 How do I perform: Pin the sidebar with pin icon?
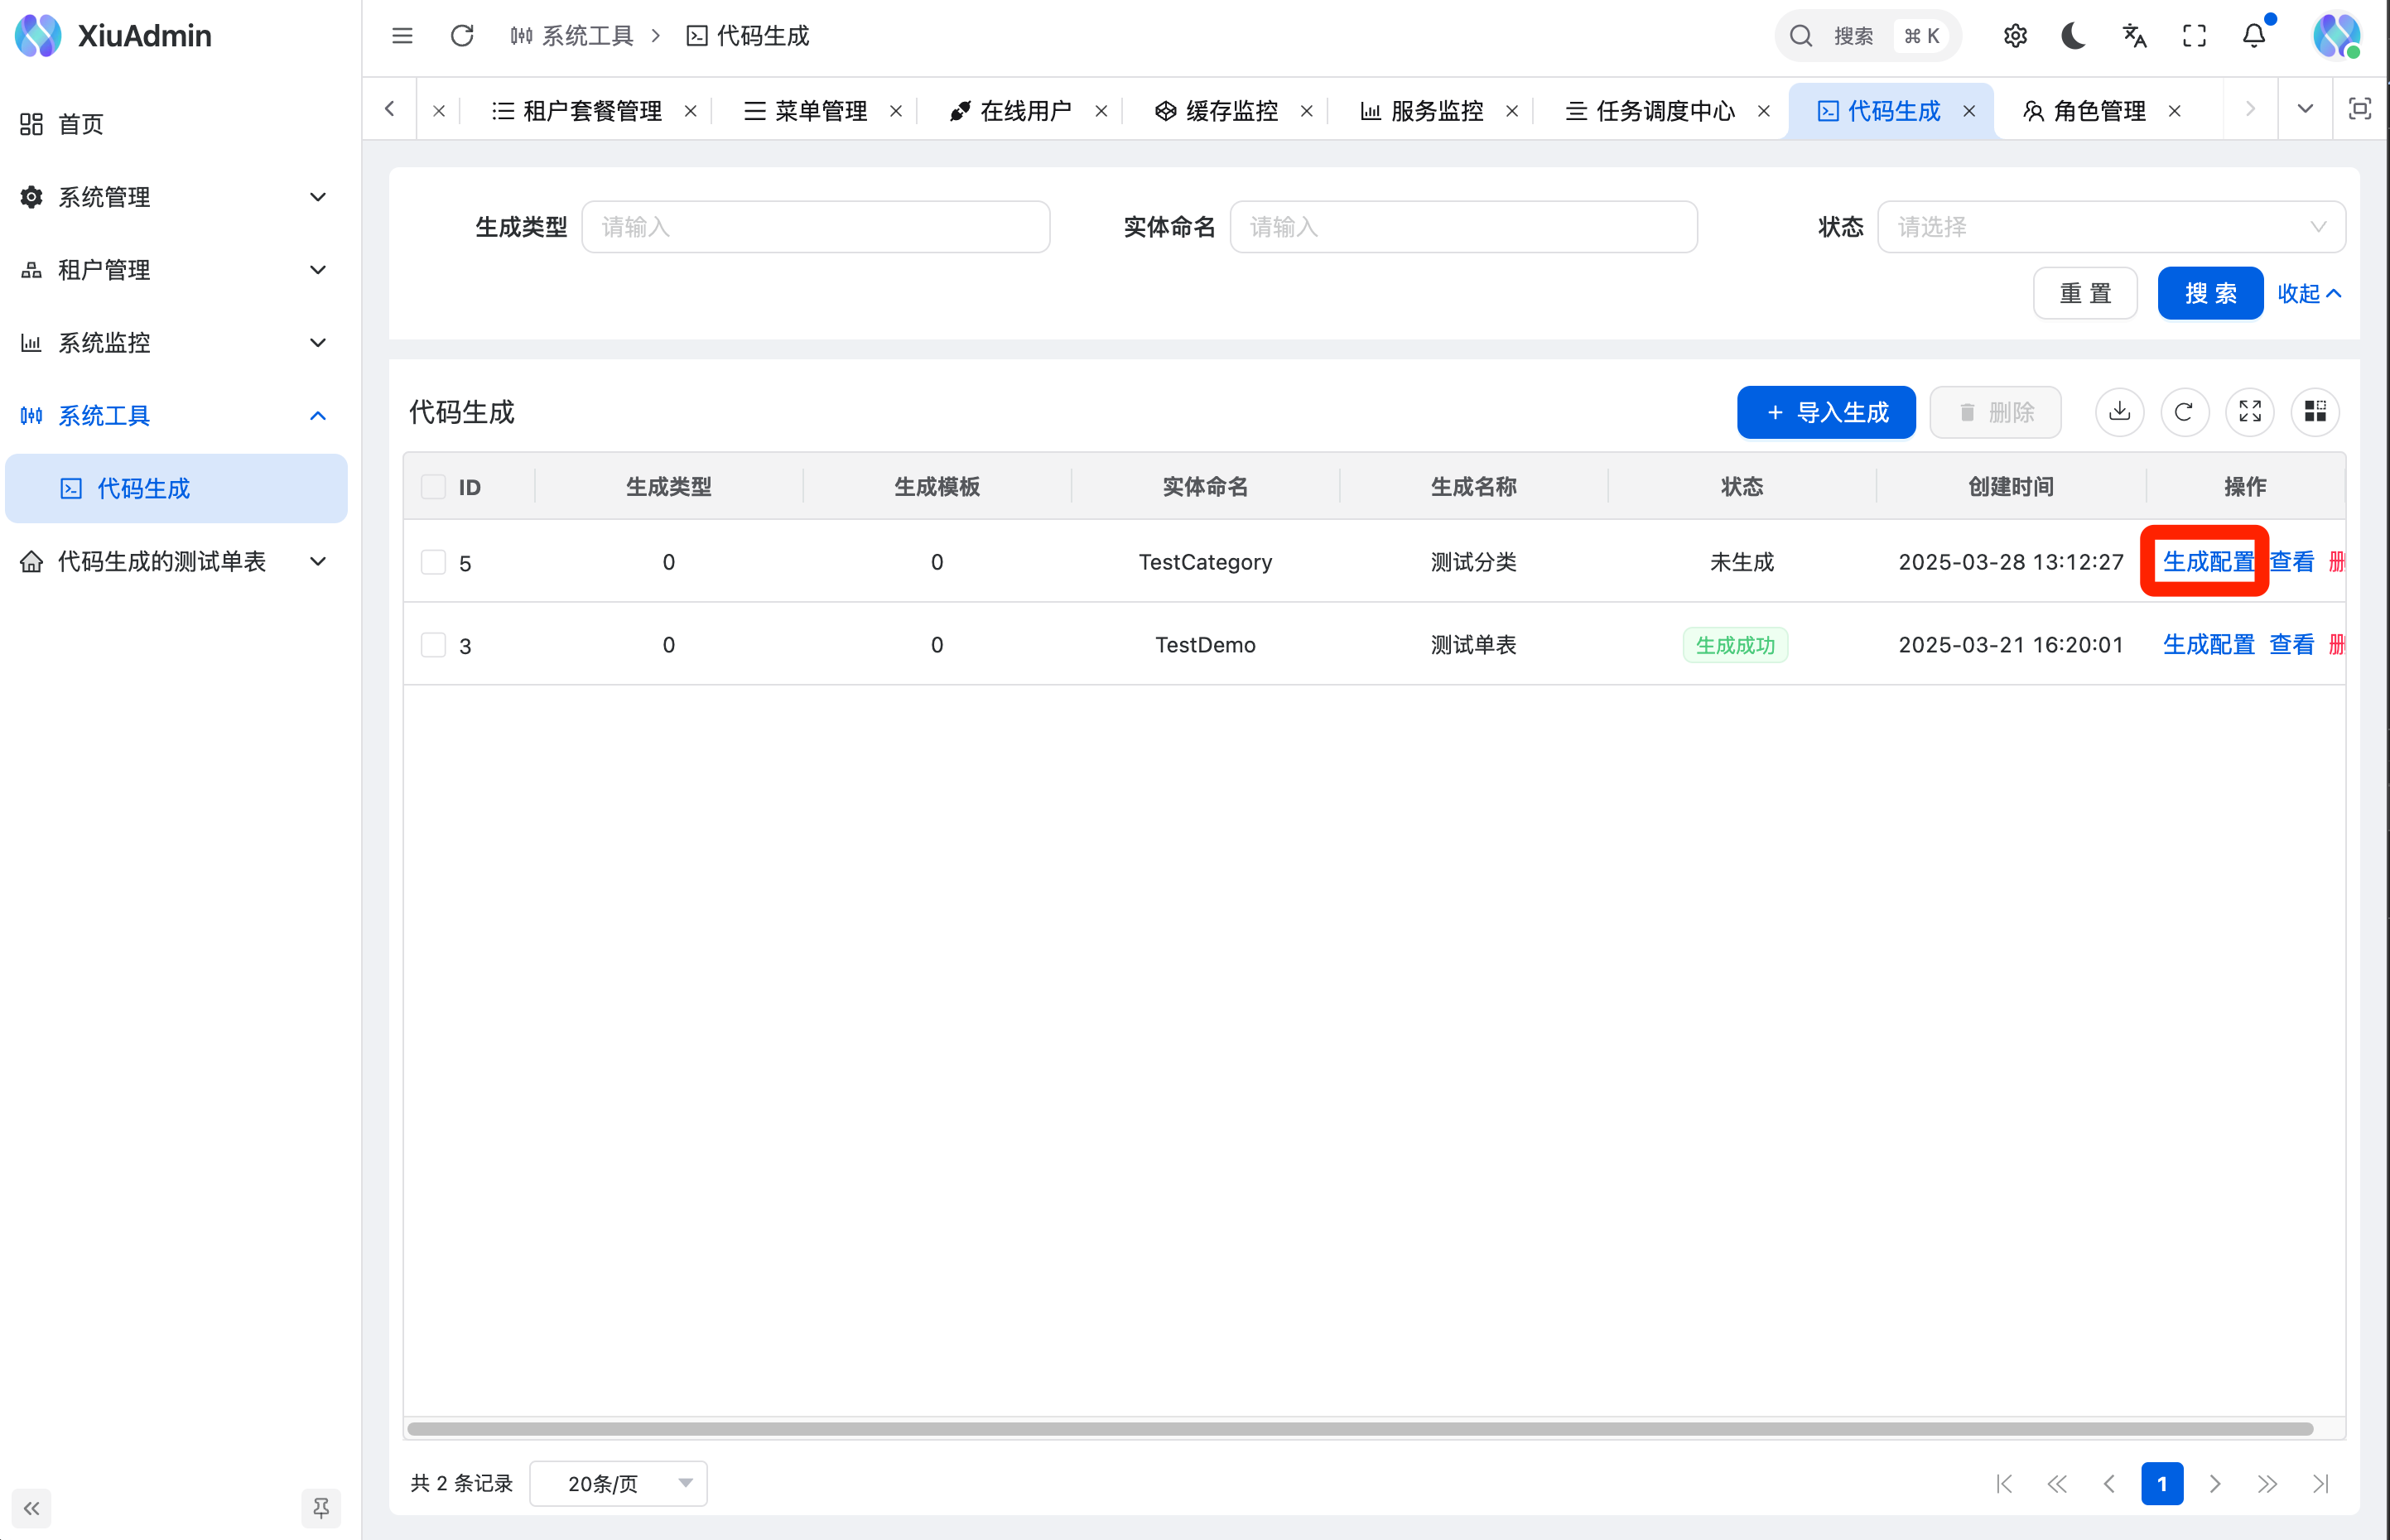click(321, 1507)
